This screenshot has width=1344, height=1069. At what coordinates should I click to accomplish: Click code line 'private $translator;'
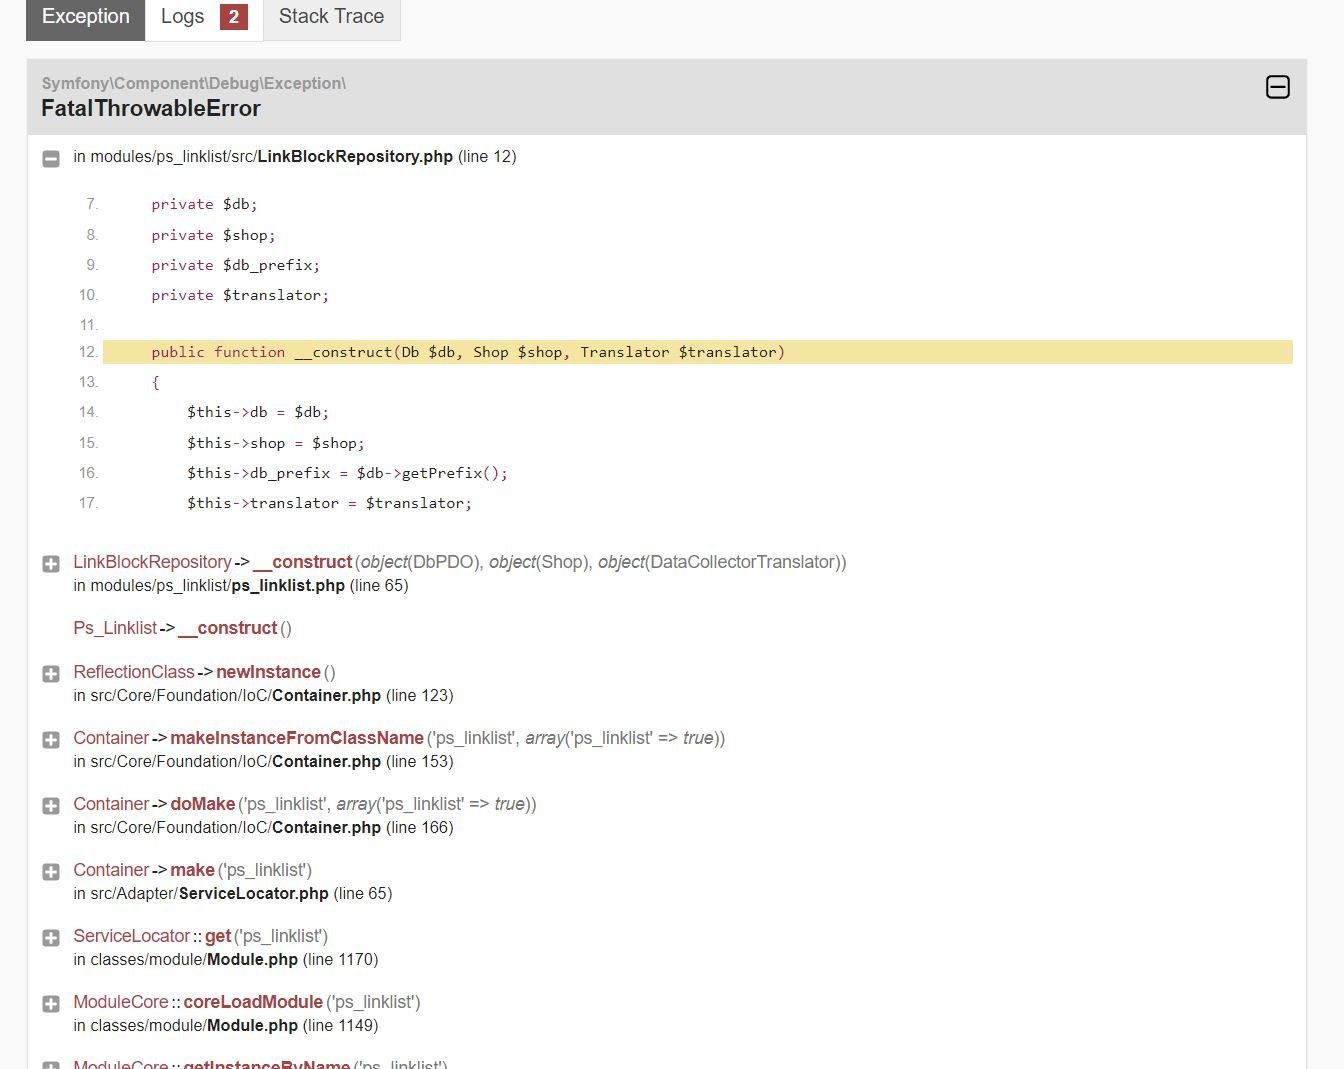pos(240,295)
